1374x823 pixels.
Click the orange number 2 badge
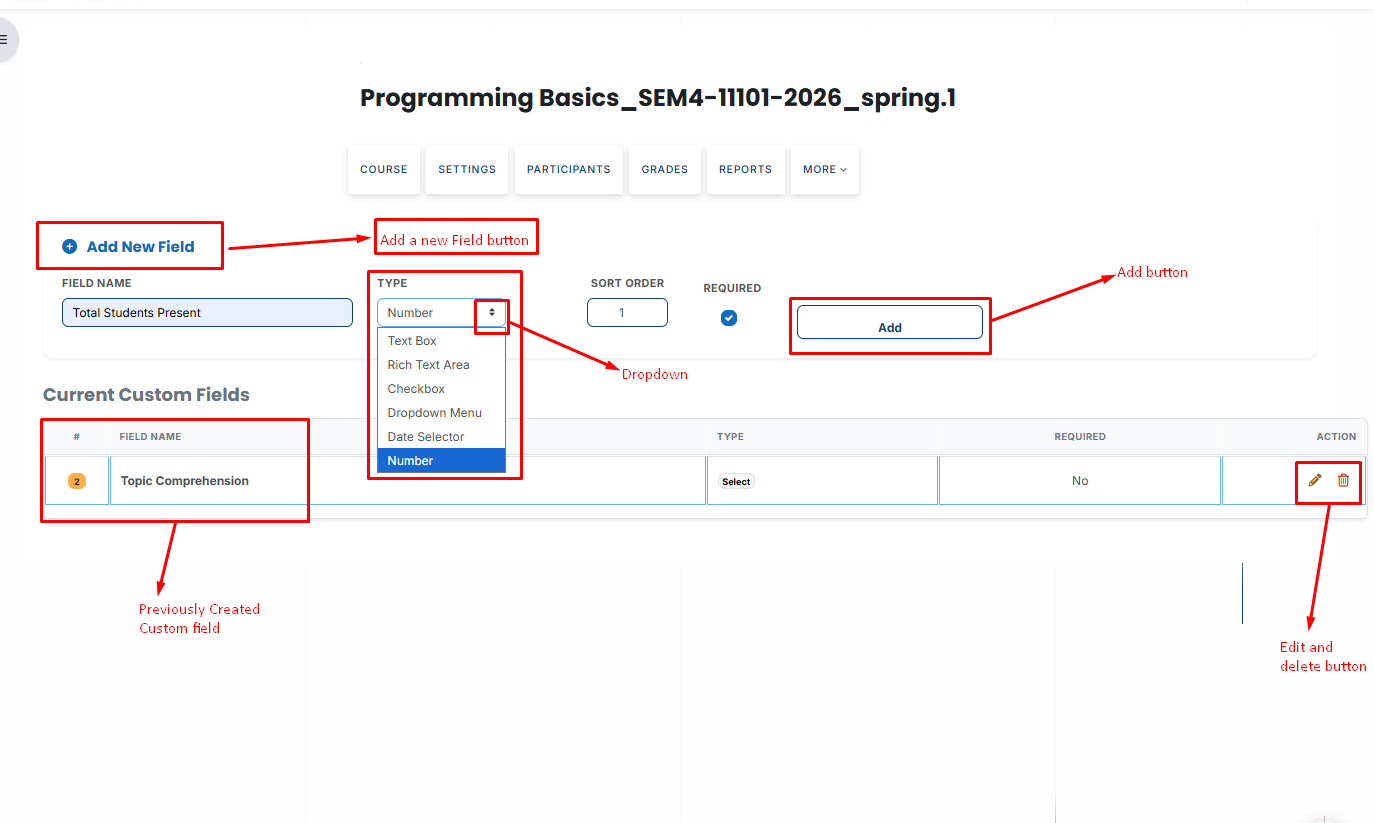coord(77,481)
